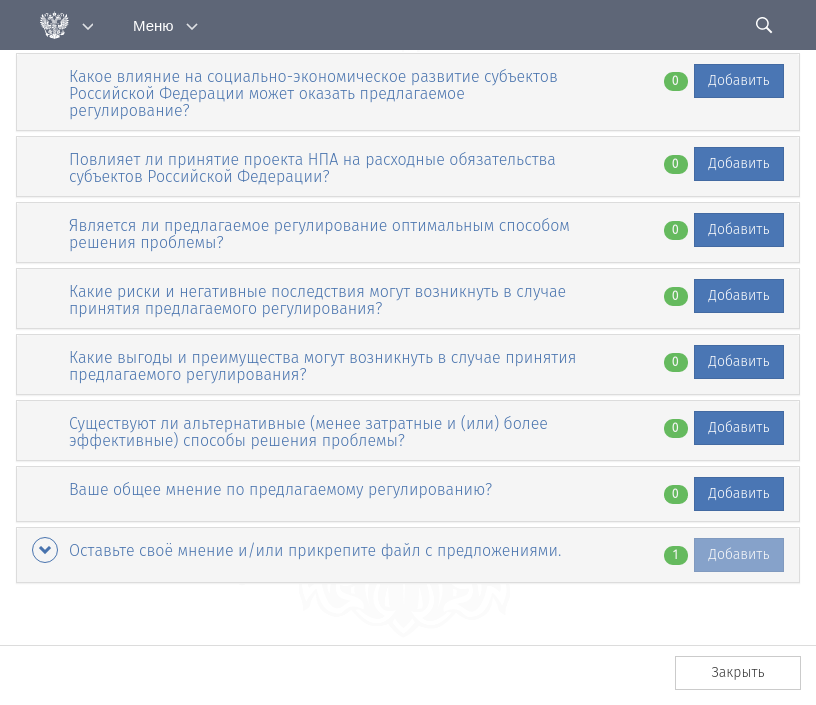Select the header menu area near the emblem

click(x=67, y=25)
